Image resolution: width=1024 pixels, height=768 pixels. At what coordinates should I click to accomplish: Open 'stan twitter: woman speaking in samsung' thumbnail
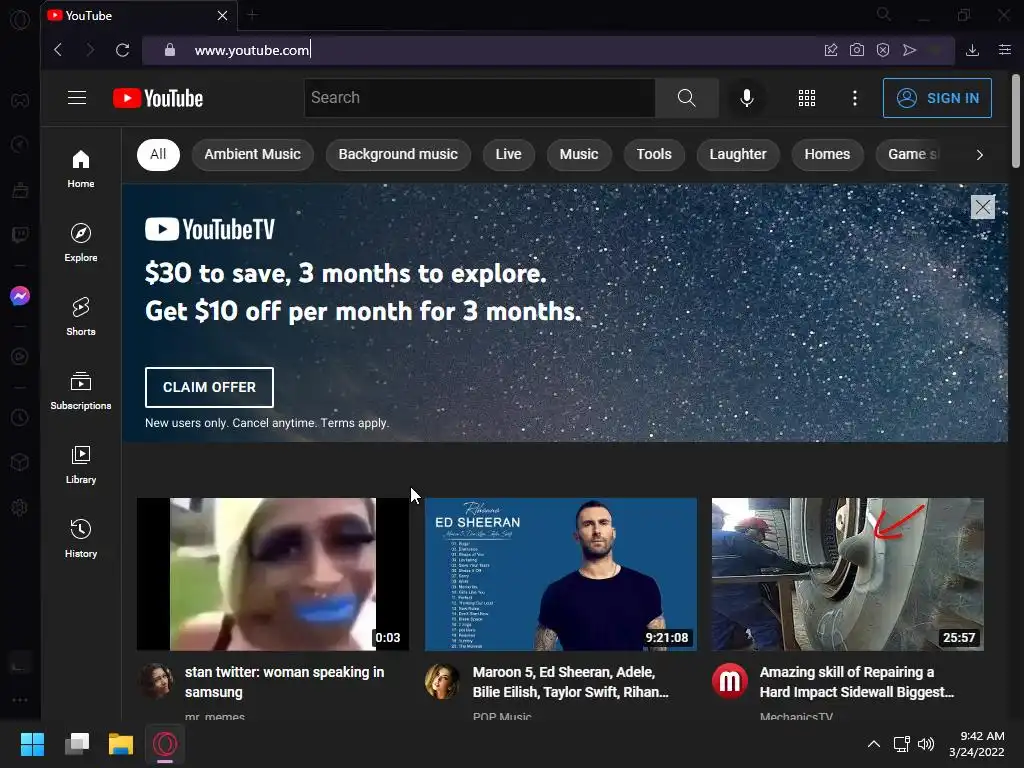coord(272,574)
